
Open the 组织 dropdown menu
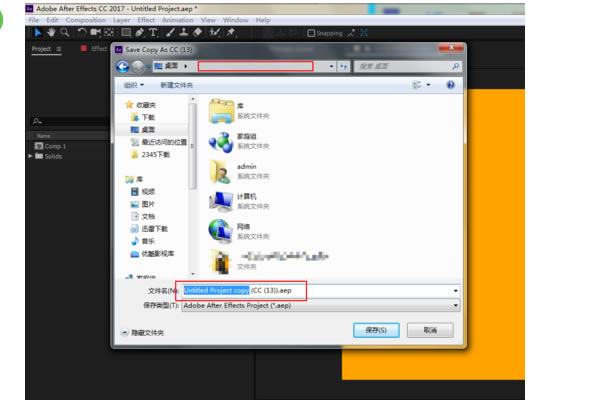pyautogui.click(x=134, y=85)
